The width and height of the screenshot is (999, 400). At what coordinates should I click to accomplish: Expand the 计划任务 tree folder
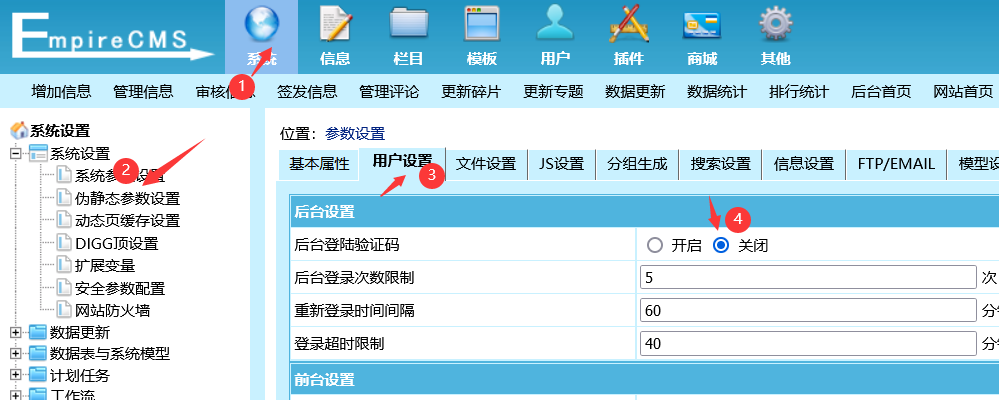16,376
